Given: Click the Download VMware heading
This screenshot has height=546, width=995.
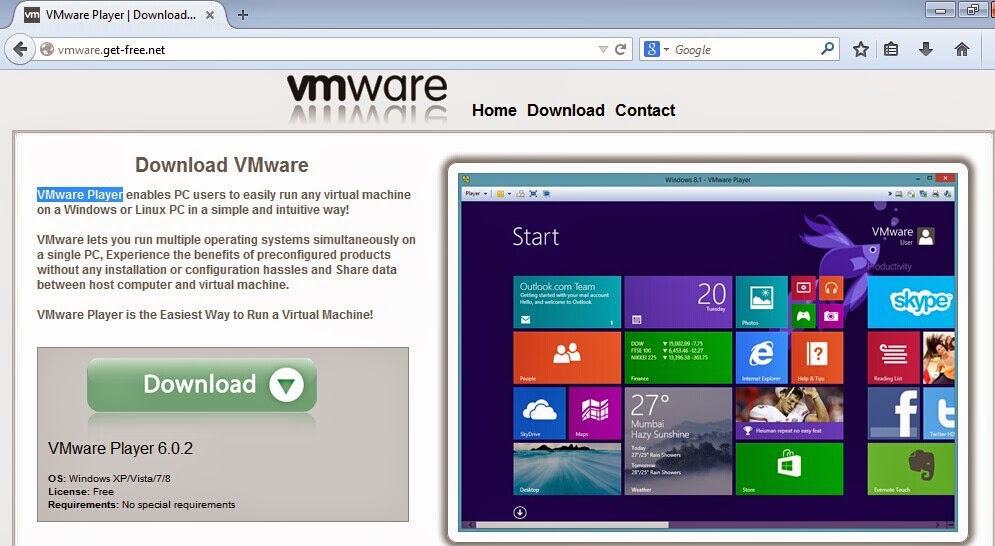Looking at the screenshot, I should tap(221, 165).
